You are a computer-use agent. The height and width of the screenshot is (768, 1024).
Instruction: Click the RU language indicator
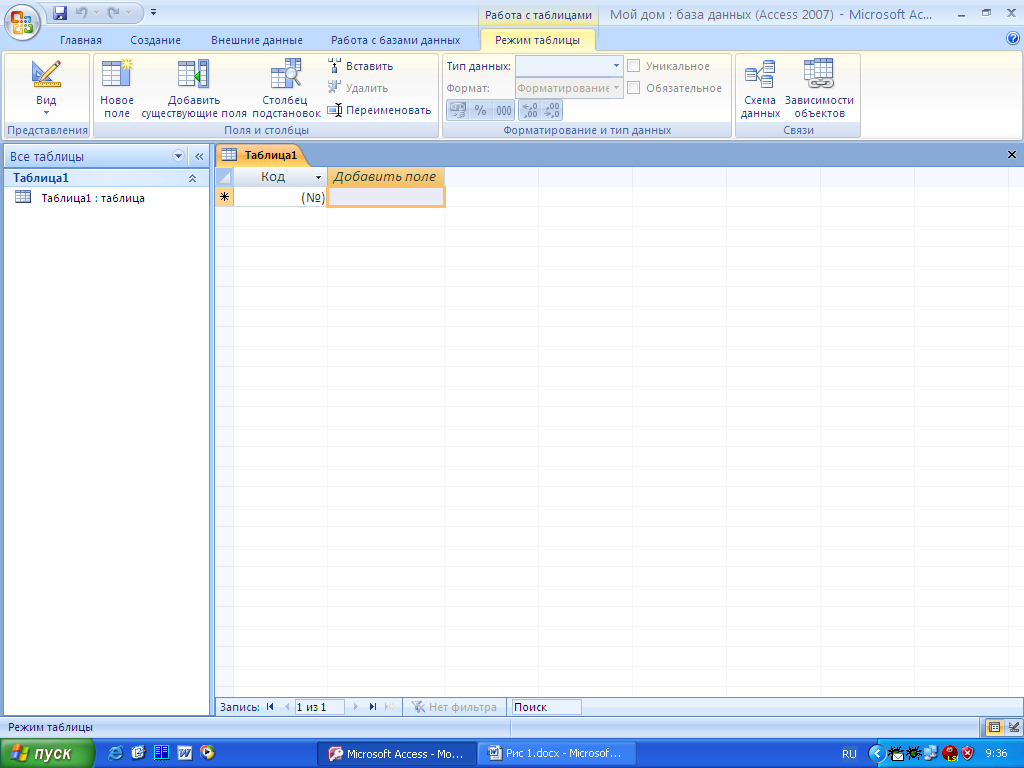coord(849,754)
